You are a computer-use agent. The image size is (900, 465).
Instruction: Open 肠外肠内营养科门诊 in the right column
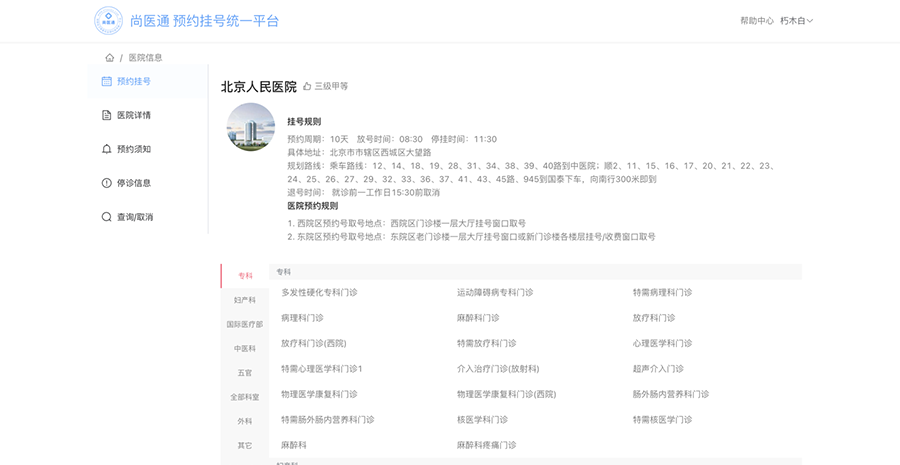pos(671,394)
